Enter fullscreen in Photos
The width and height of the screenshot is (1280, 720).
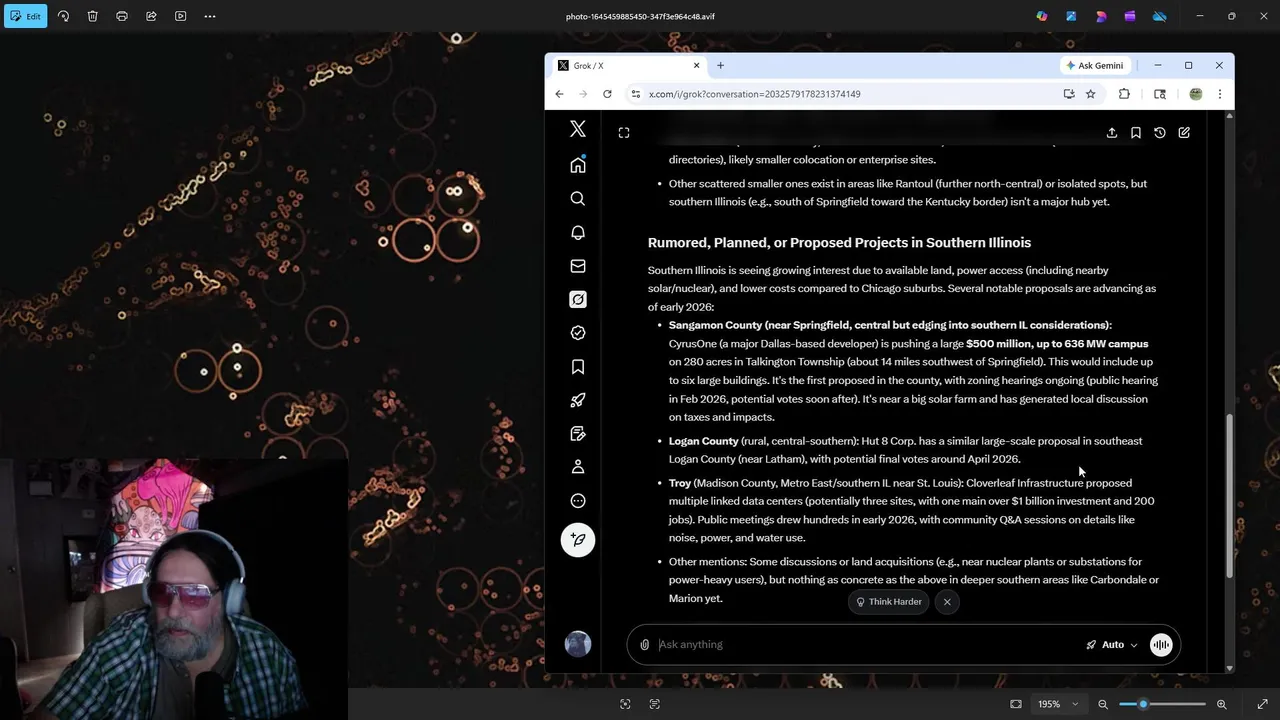1262,704
